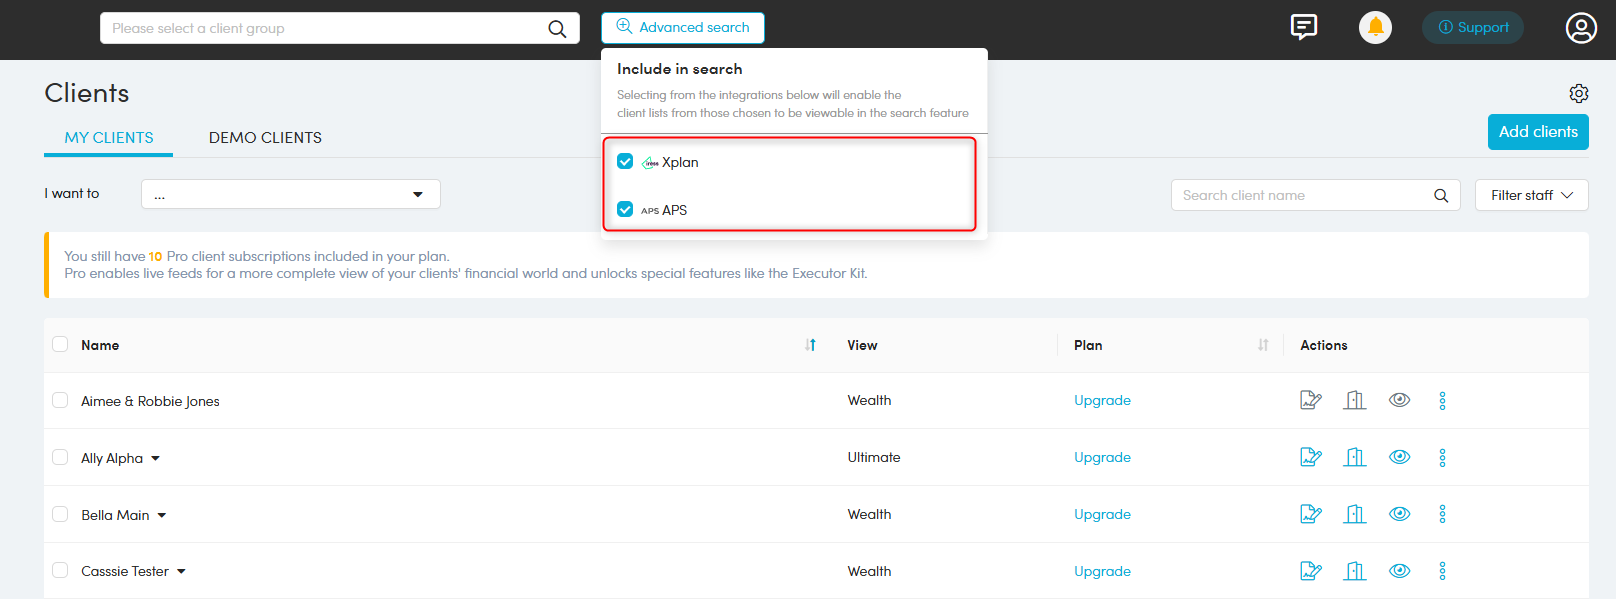Click the building icon for Ally Alpha

1355,457
